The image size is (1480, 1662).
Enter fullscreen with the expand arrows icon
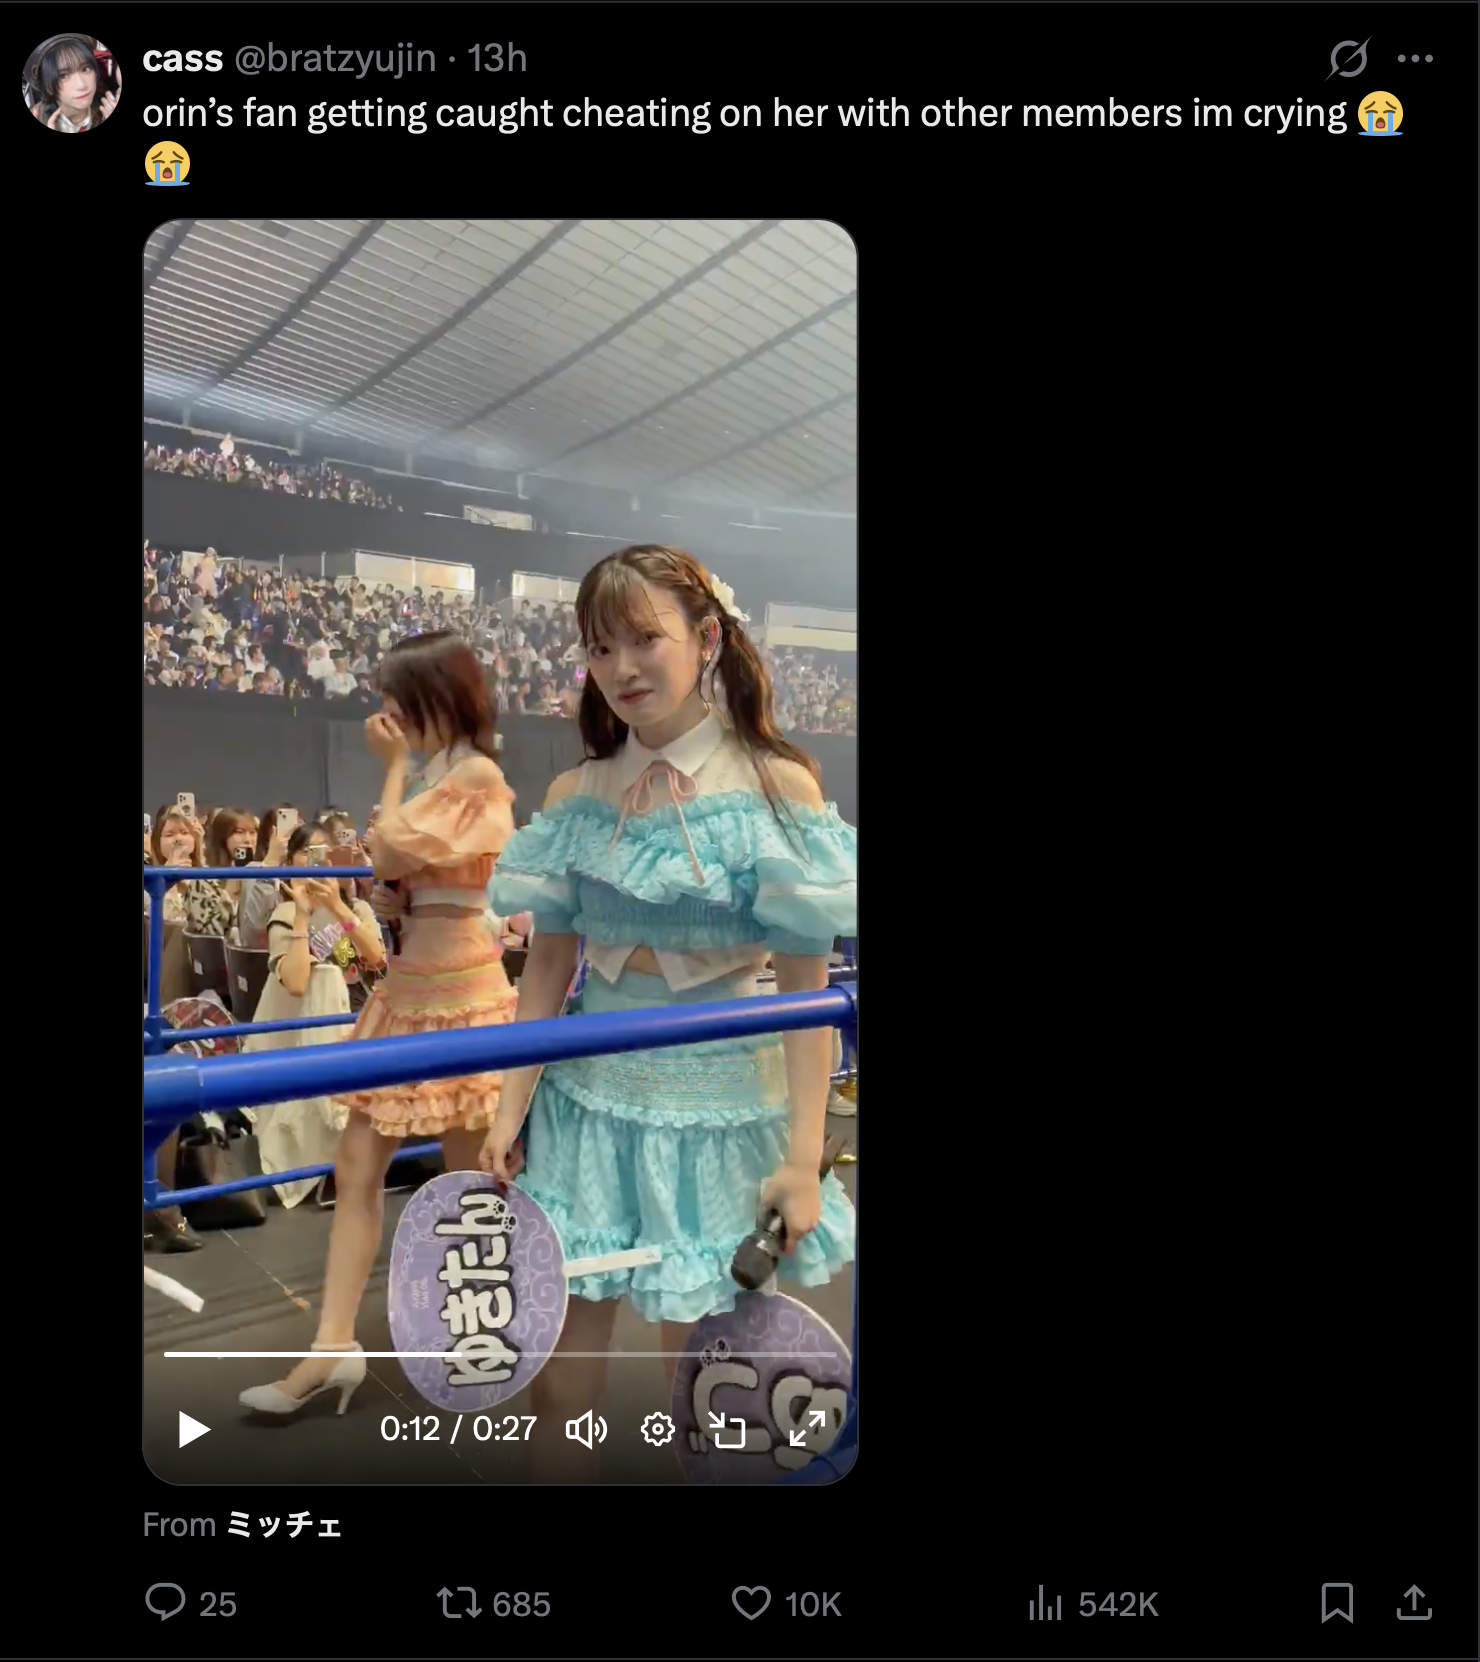pos(806,1429)
